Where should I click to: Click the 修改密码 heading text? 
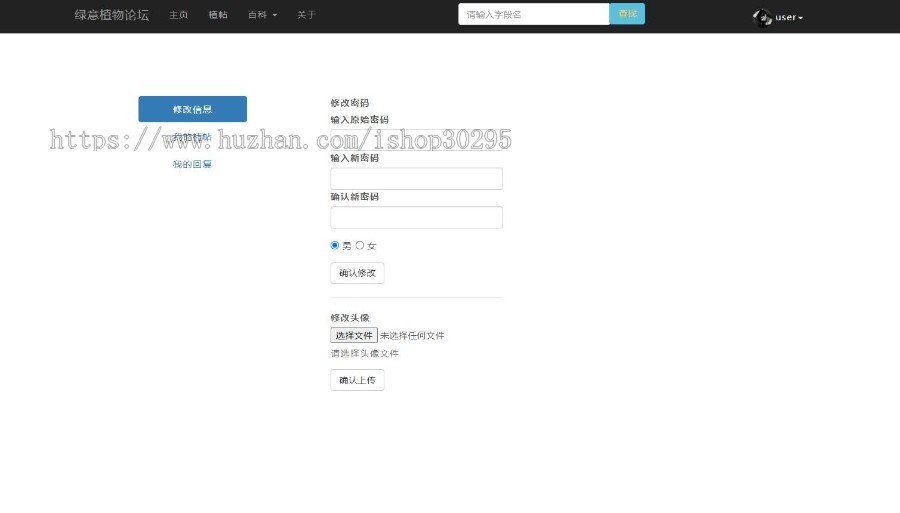pos(350,103)
